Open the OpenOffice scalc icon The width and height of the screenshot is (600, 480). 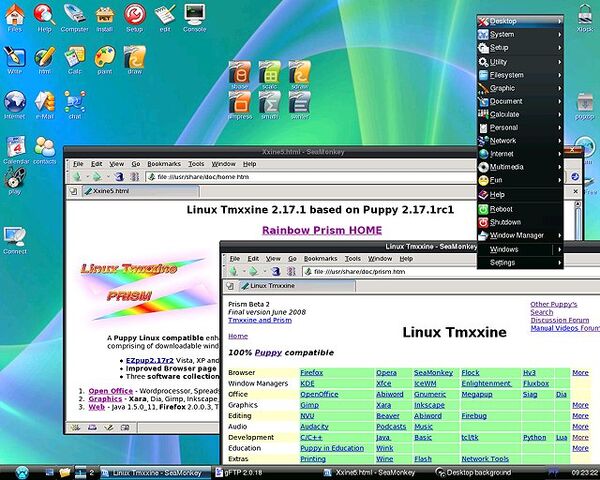click(270, 72)
